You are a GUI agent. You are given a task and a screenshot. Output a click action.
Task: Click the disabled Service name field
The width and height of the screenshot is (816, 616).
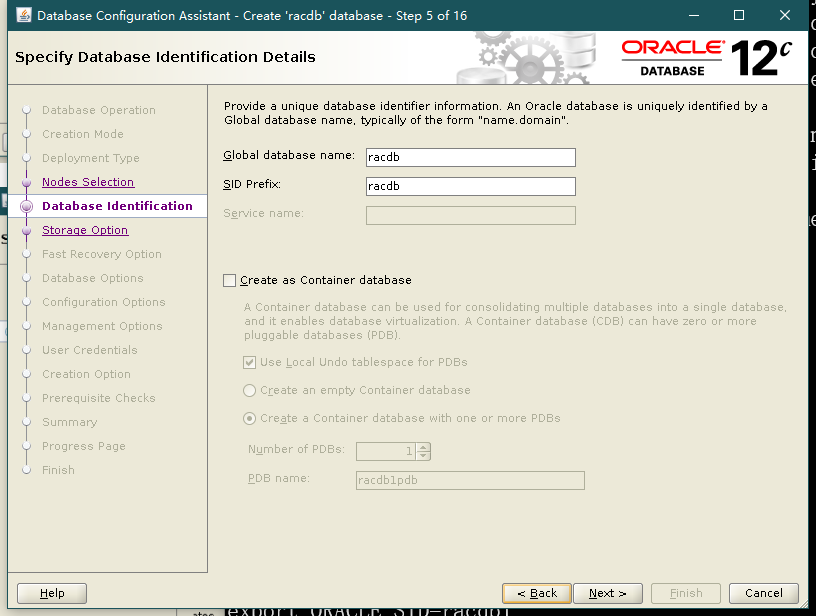tap(470, 215)
